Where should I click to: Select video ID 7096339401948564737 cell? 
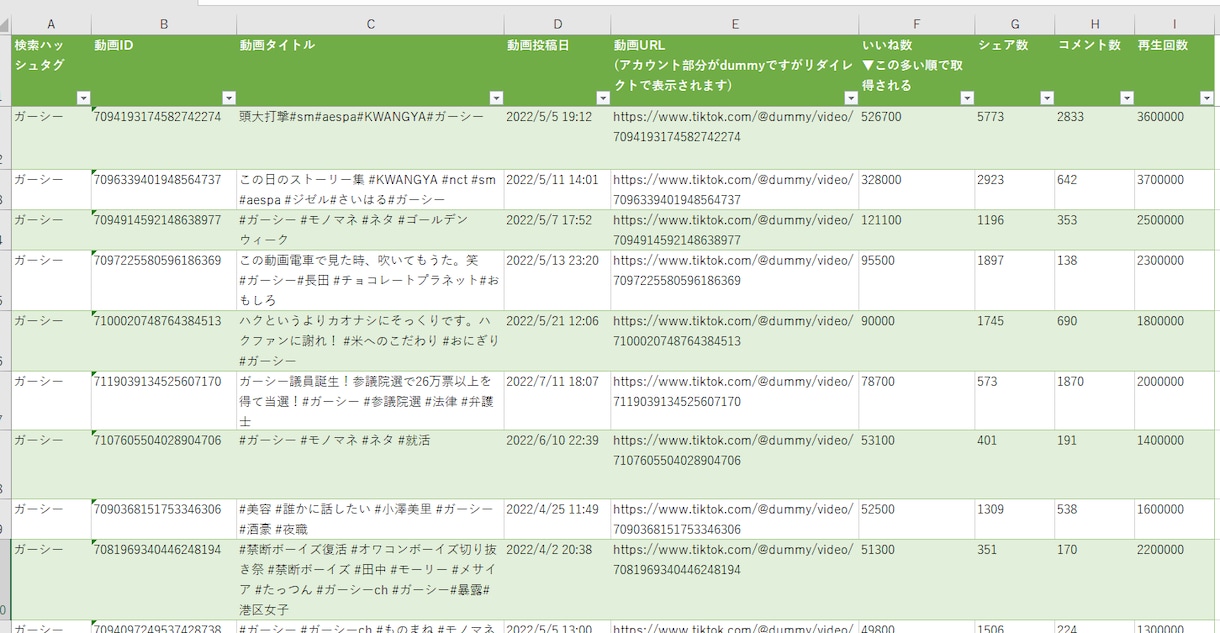164,189
